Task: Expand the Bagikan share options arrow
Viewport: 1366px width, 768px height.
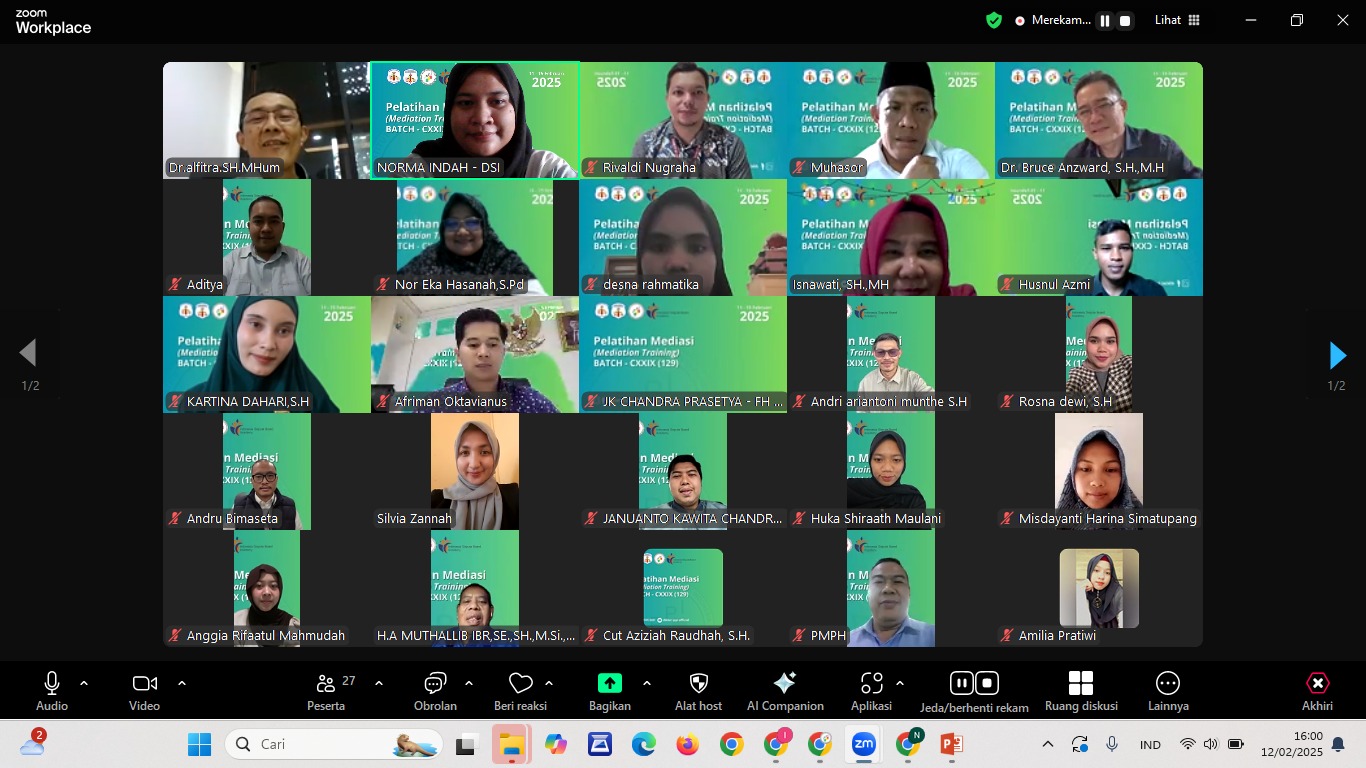Action: tap(646, 683)
